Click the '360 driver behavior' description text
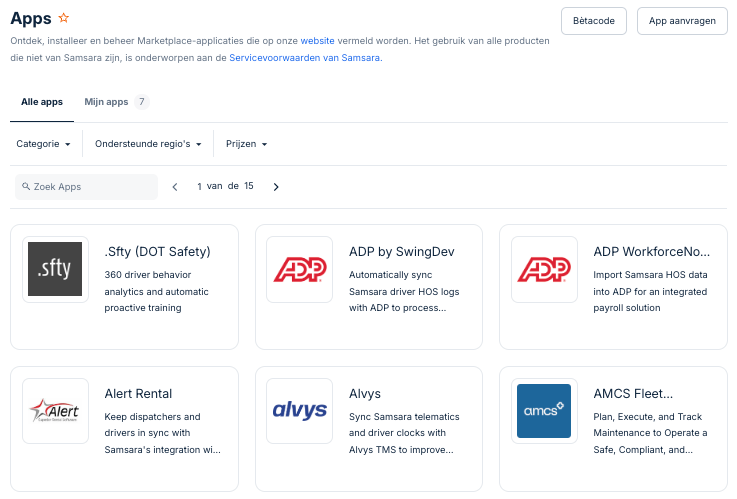The image size is (737, 499). point(156,291)
